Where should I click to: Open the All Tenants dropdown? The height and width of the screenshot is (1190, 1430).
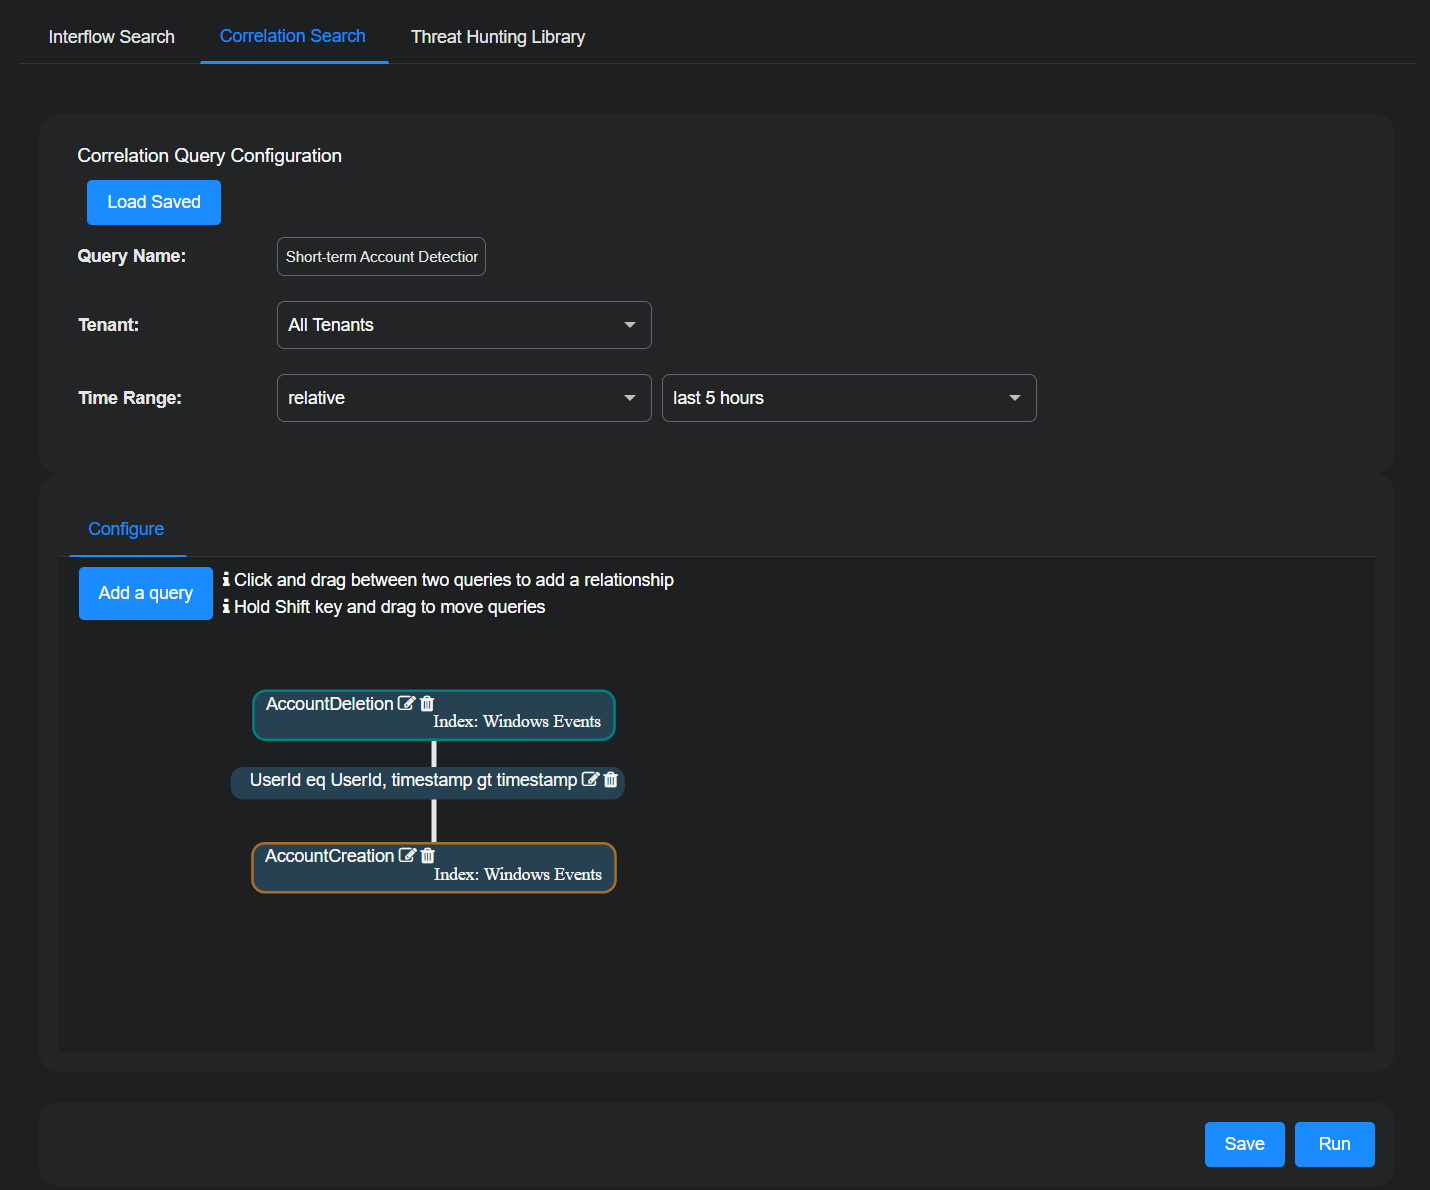464,325
